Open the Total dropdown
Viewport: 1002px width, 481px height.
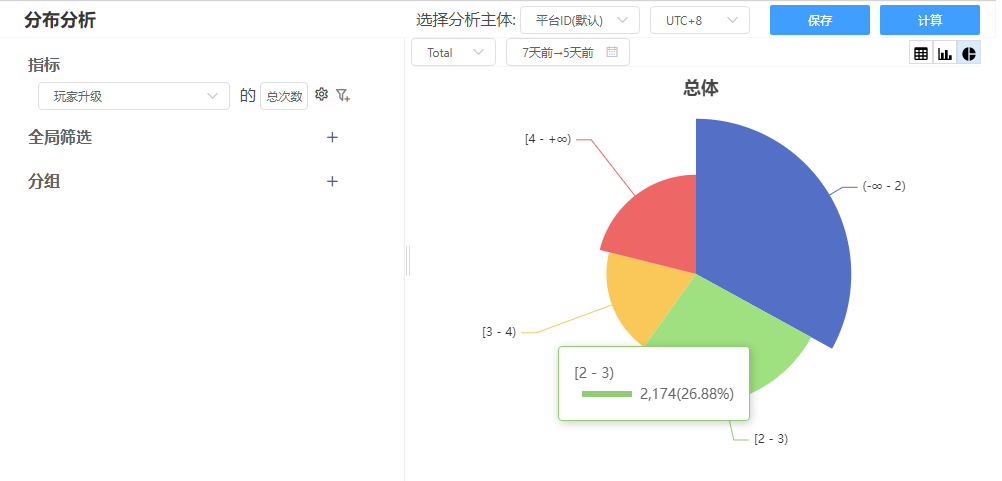click(x=453, y=52)
